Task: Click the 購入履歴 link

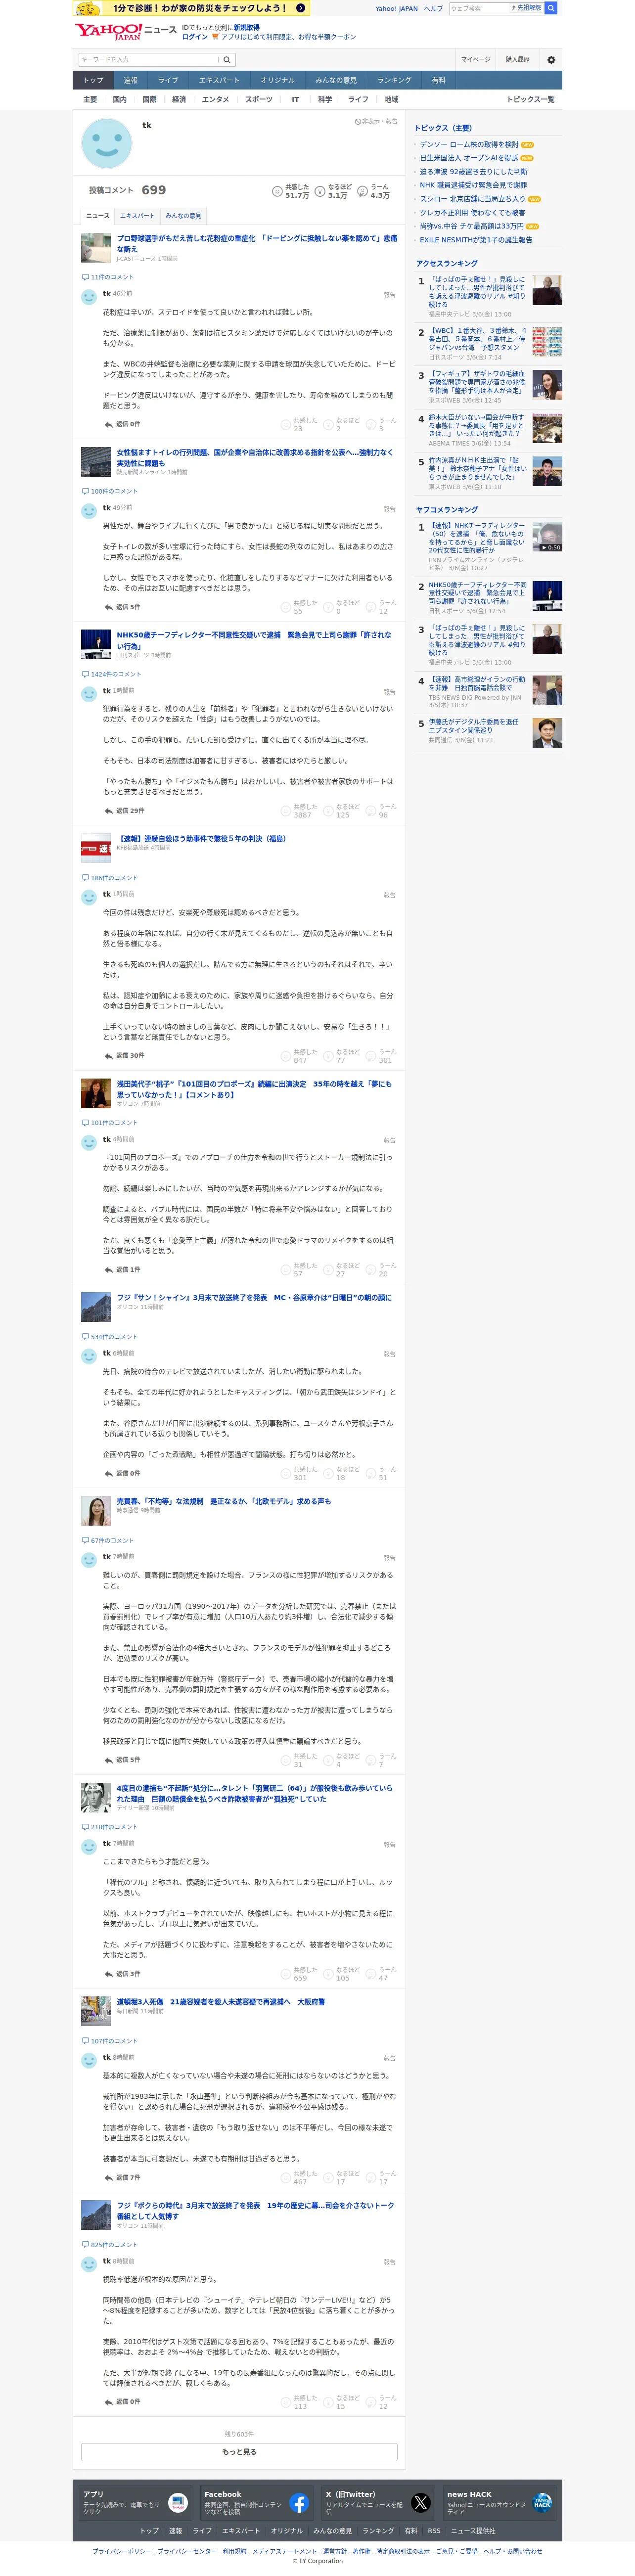Action: coord(517,60)
